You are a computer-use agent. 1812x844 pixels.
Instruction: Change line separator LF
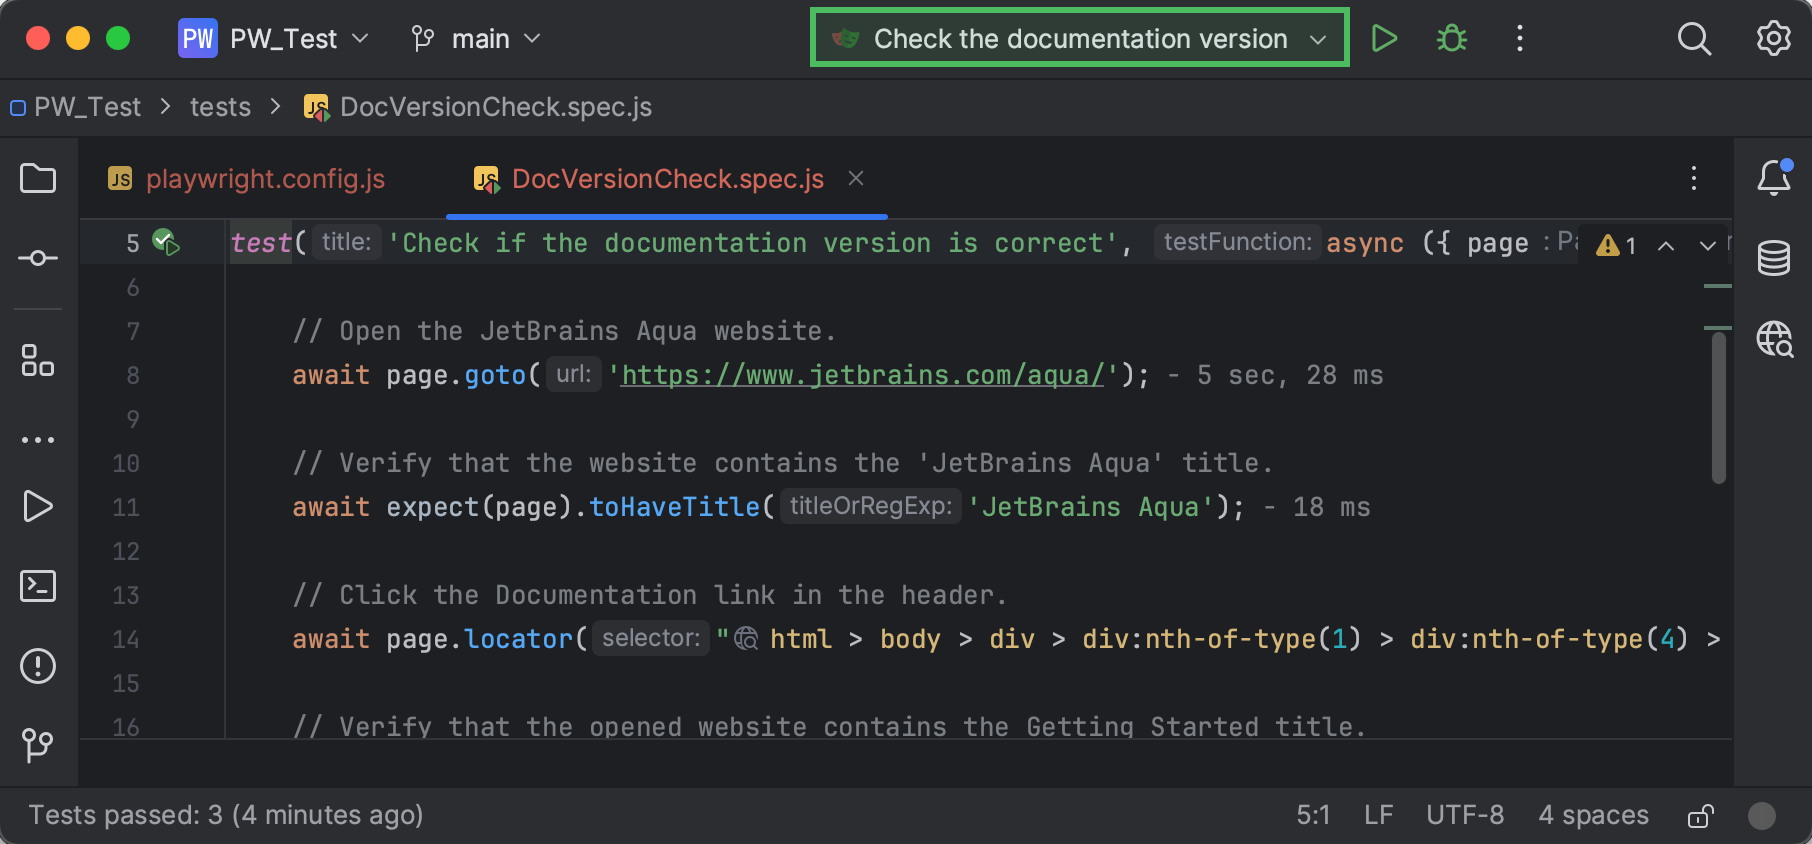[x=1378, y=815]
